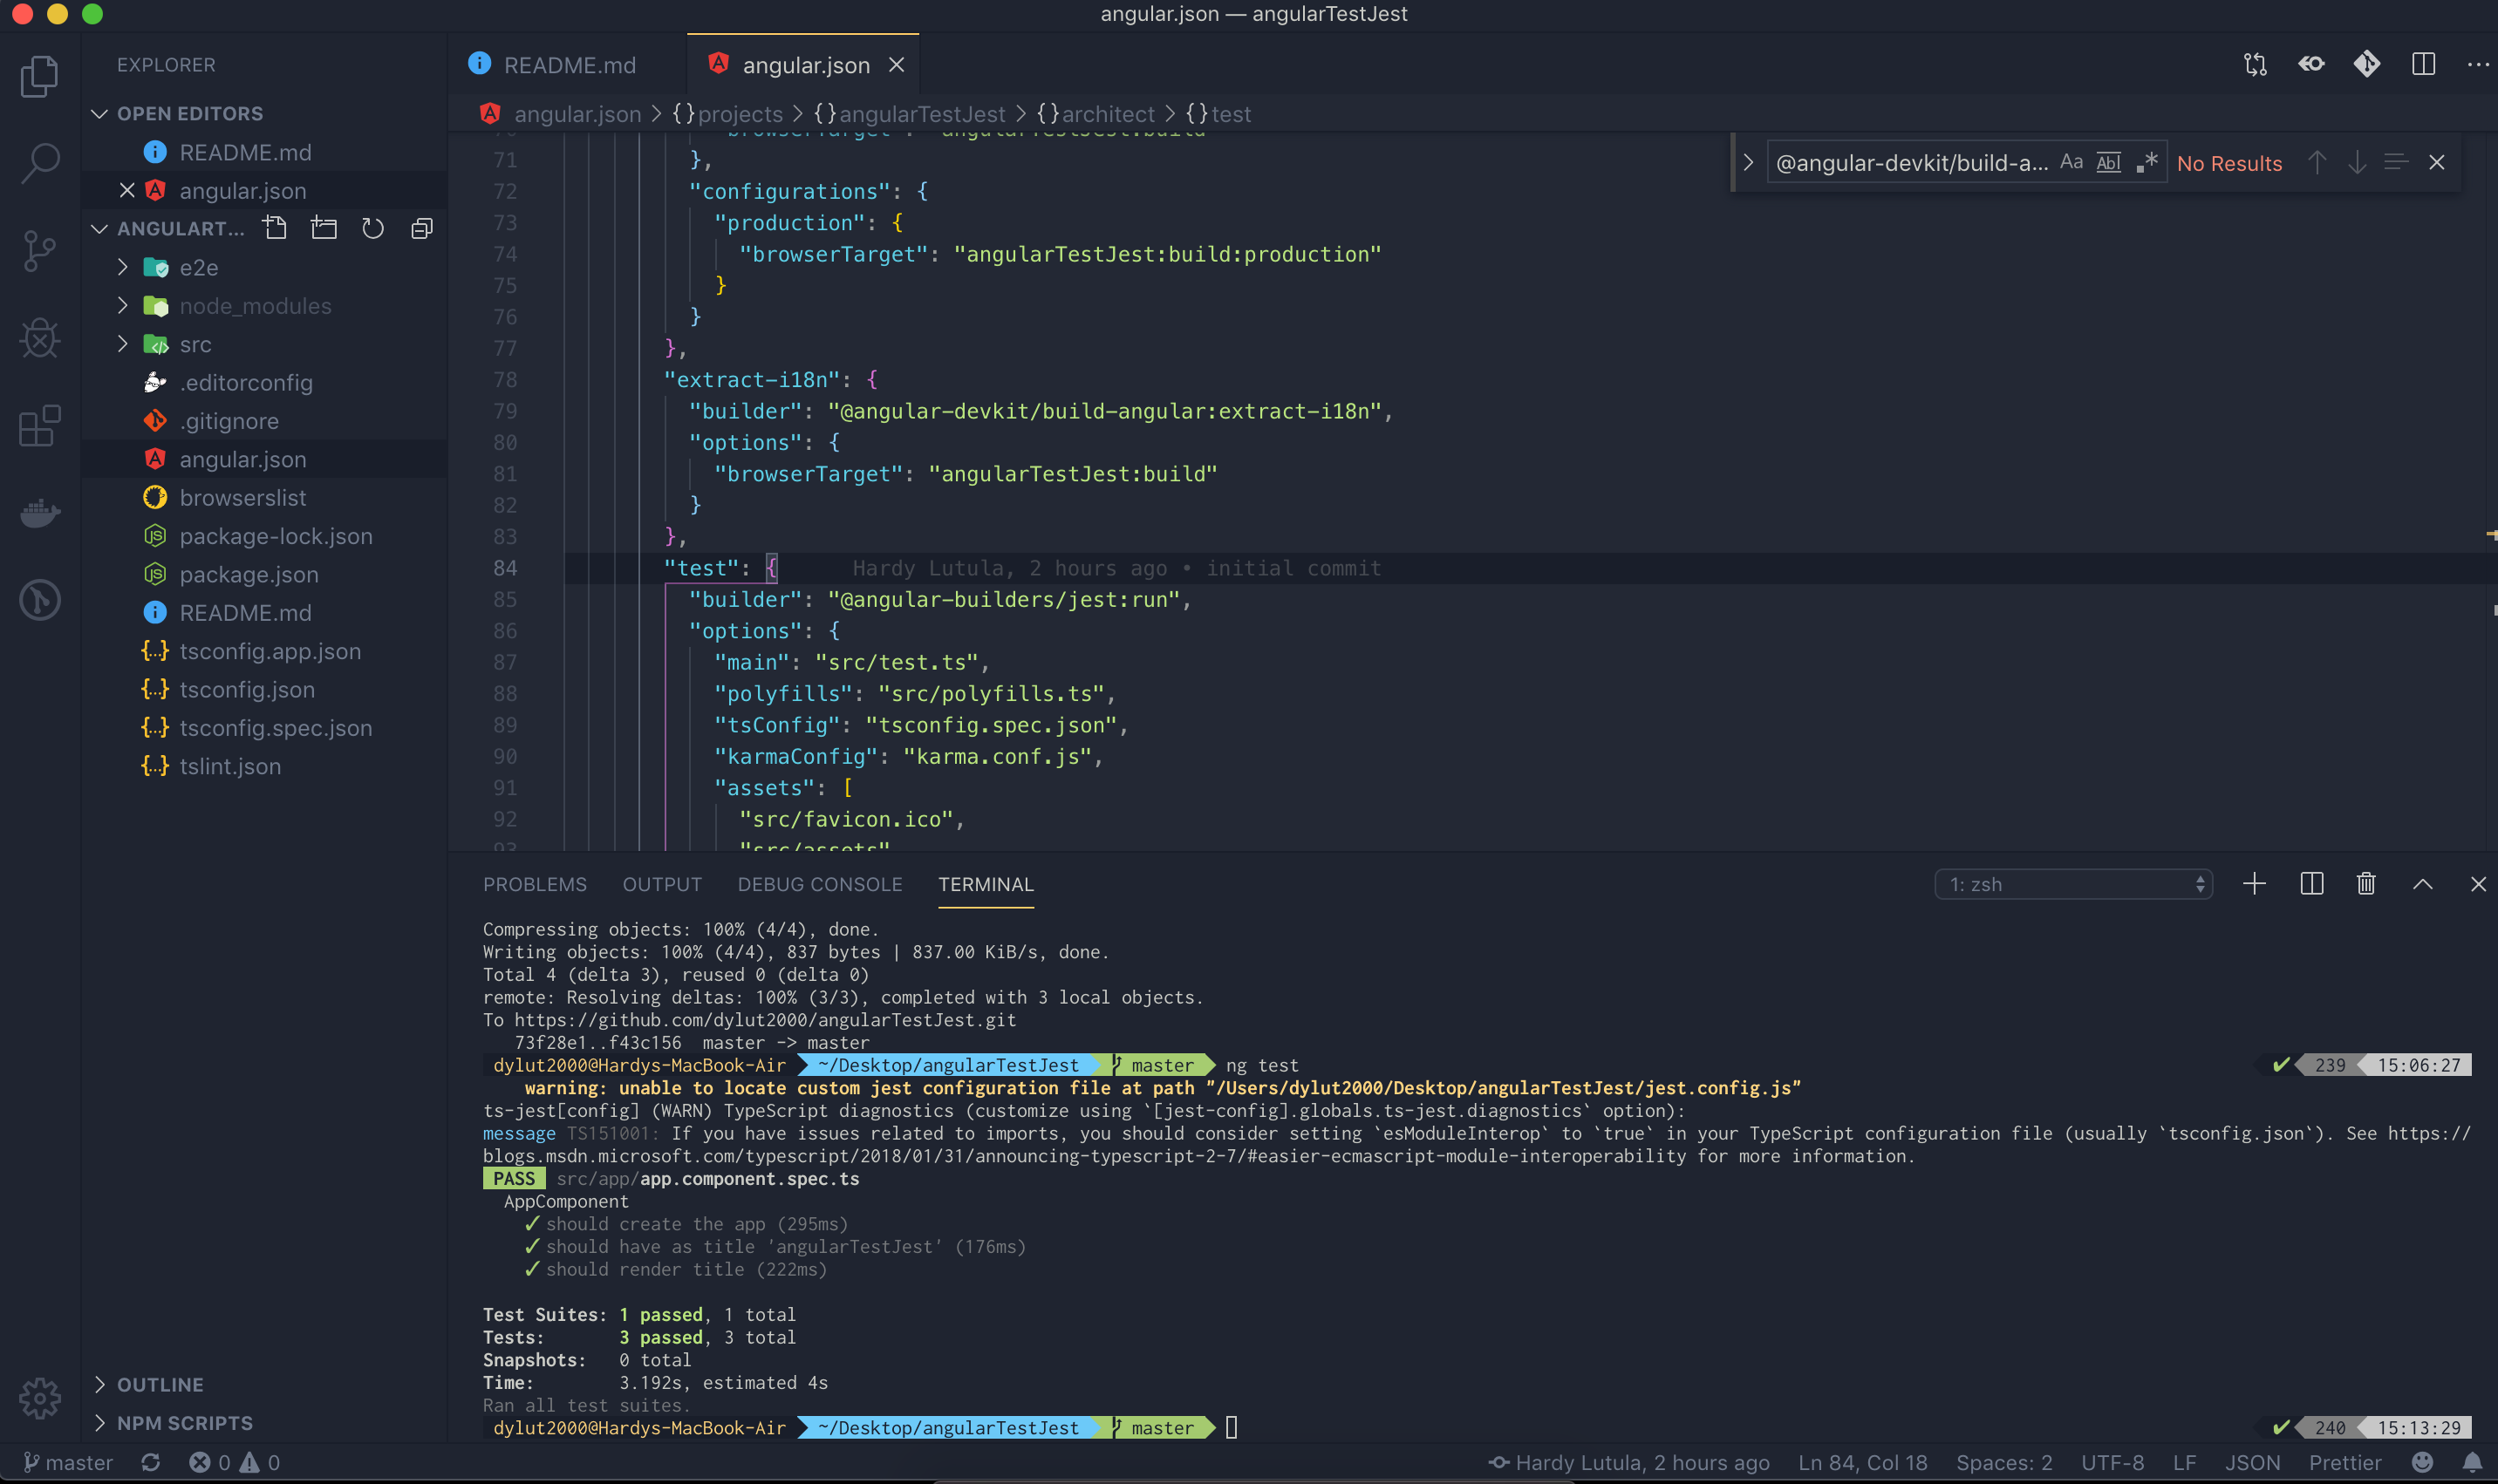Toggle Use Regular Expression in find

pyautogui.click(x=2147, y=163)
